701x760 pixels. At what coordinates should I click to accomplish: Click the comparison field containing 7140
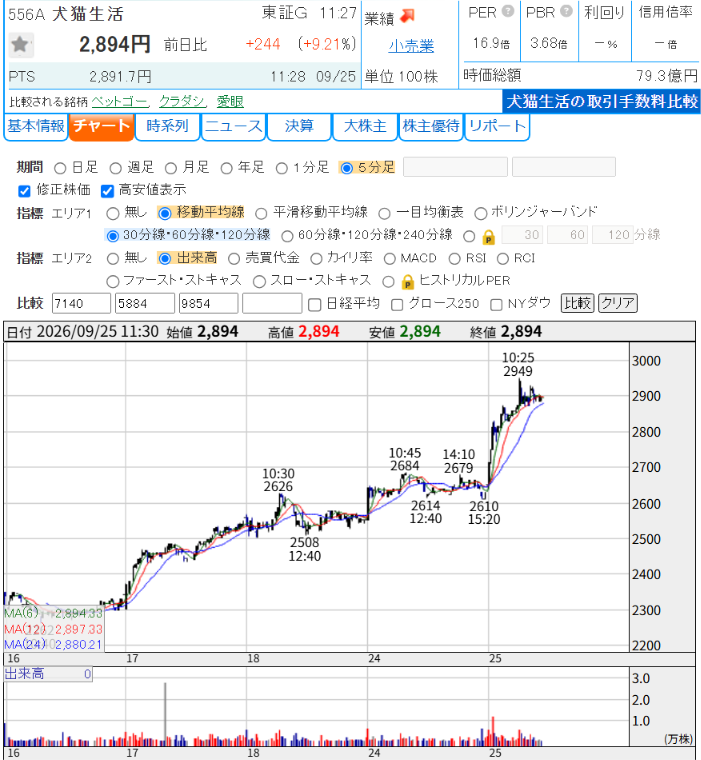pos(81,303)
